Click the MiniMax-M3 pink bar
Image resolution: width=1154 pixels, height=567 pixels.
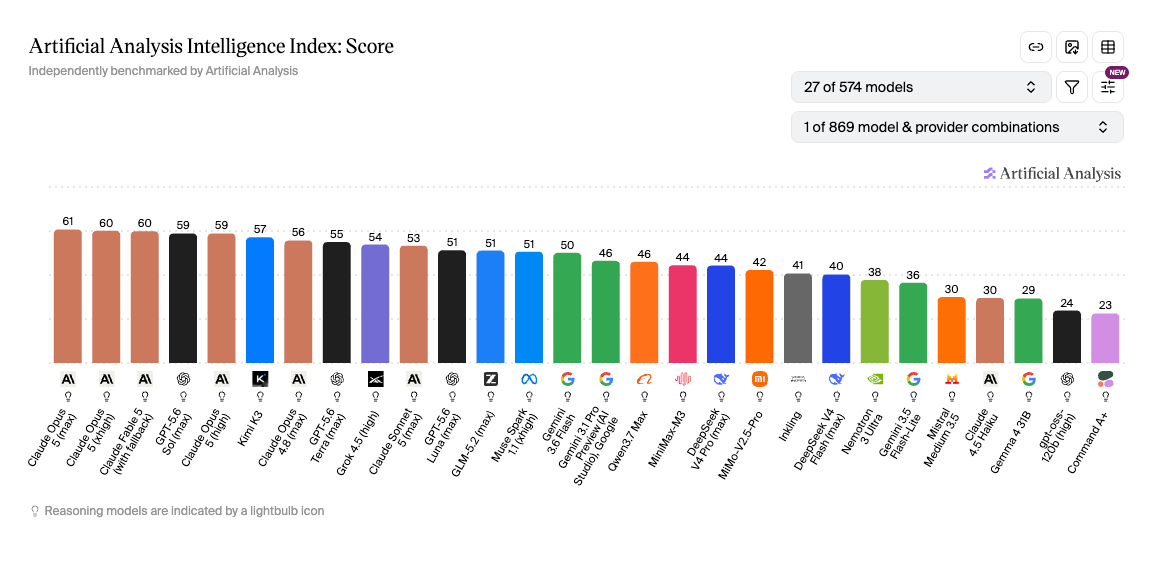click(x=683, y=314)
